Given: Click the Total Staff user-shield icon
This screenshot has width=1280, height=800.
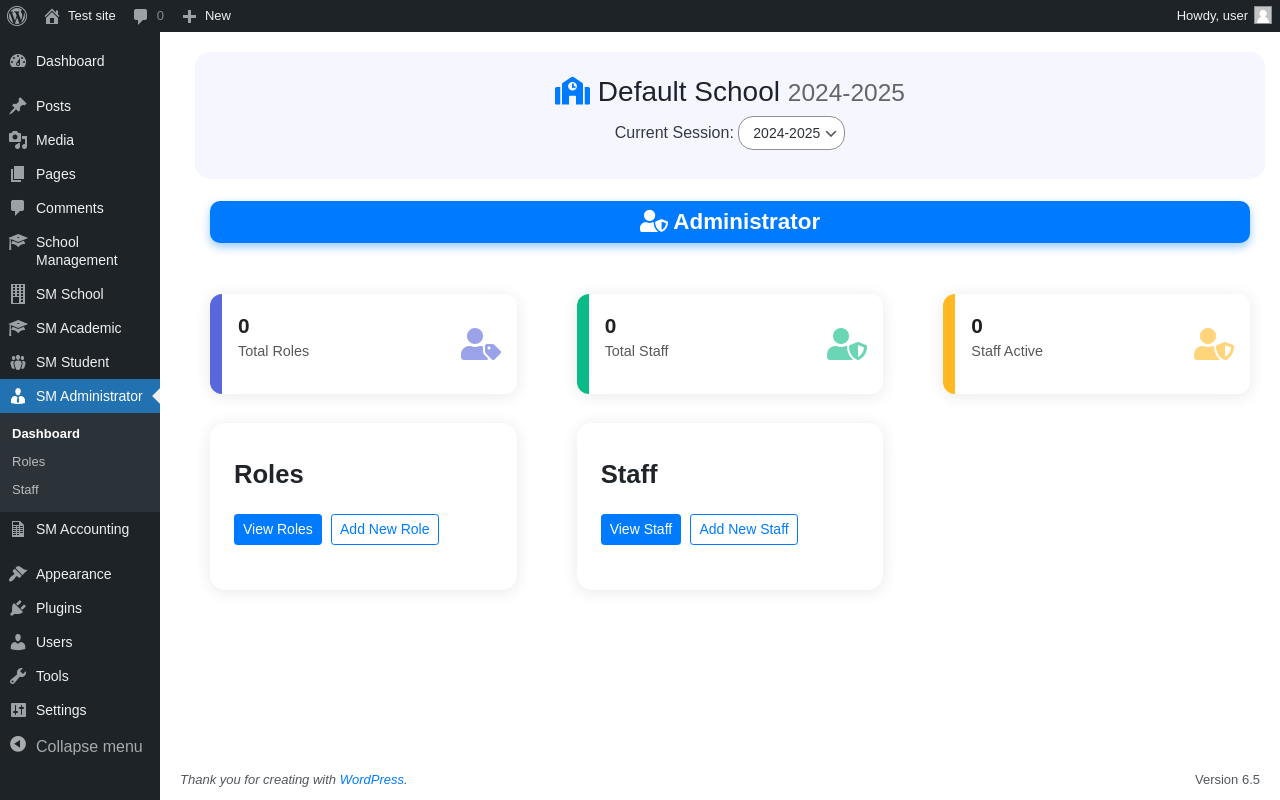Looking at the screenshot, I should click(x=847, y=344).
